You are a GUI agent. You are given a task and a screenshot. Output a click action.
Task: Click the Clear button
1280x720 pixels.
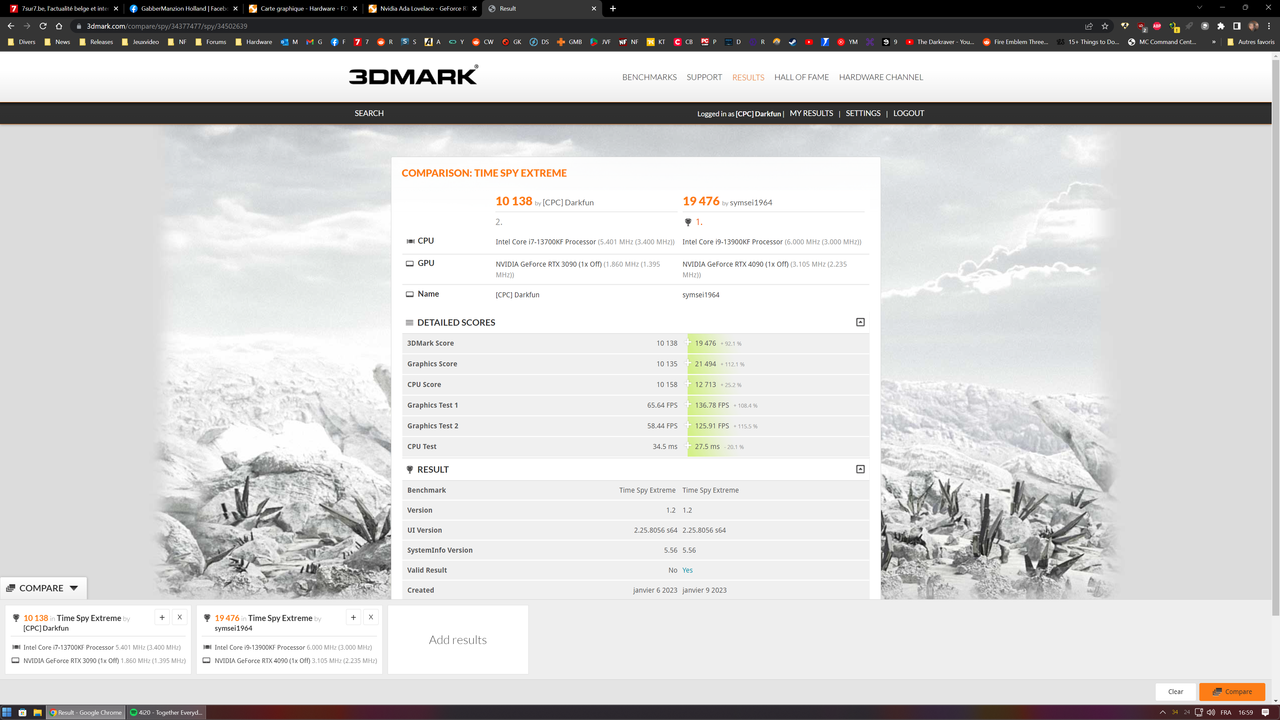tap(1176, 691)
